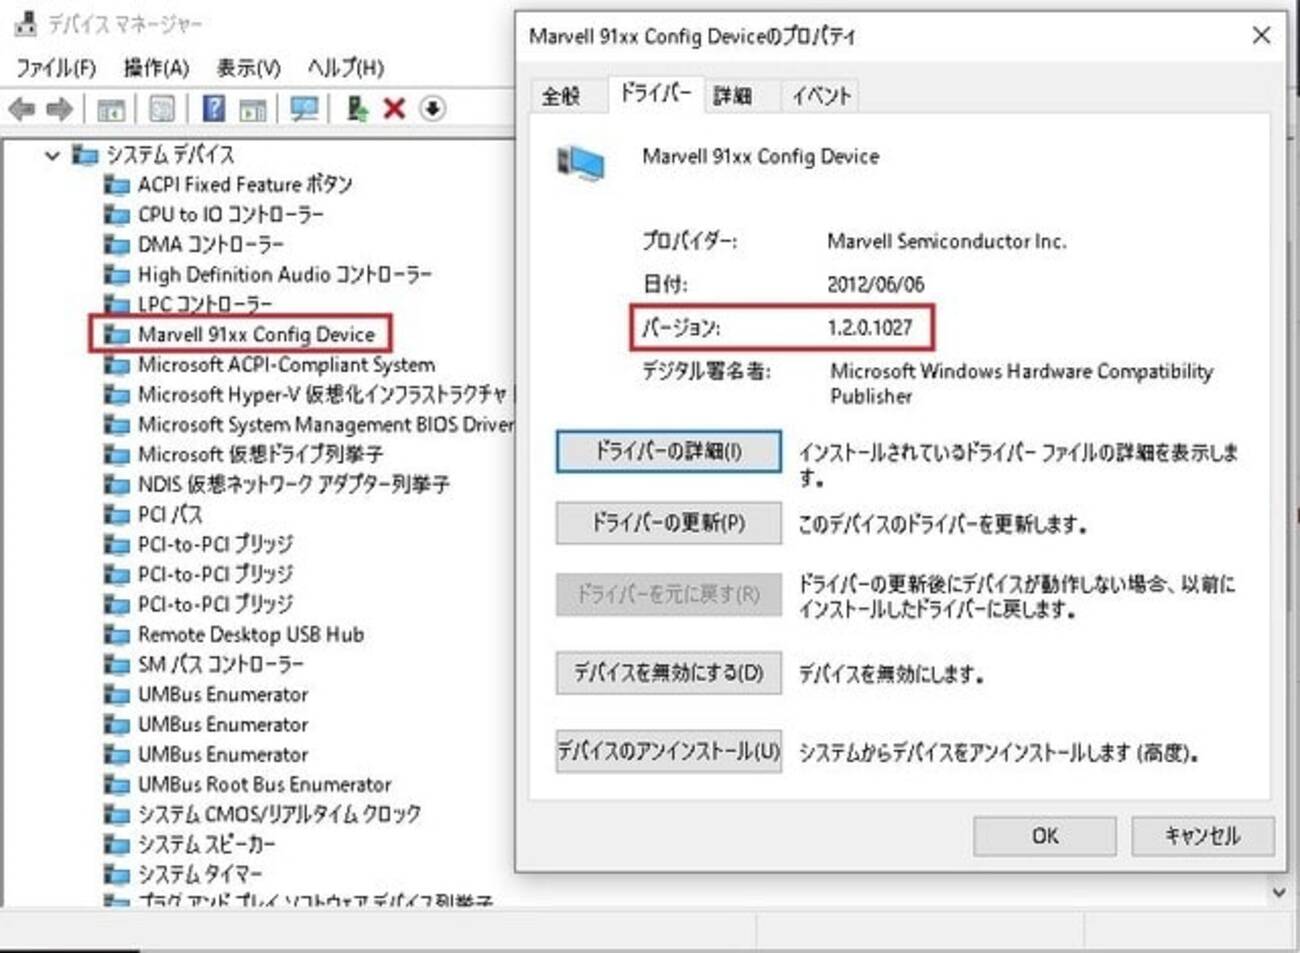Switch to the 全般 tab
The width and height of the screenshot is (1300, 953).
click(561, 96)
